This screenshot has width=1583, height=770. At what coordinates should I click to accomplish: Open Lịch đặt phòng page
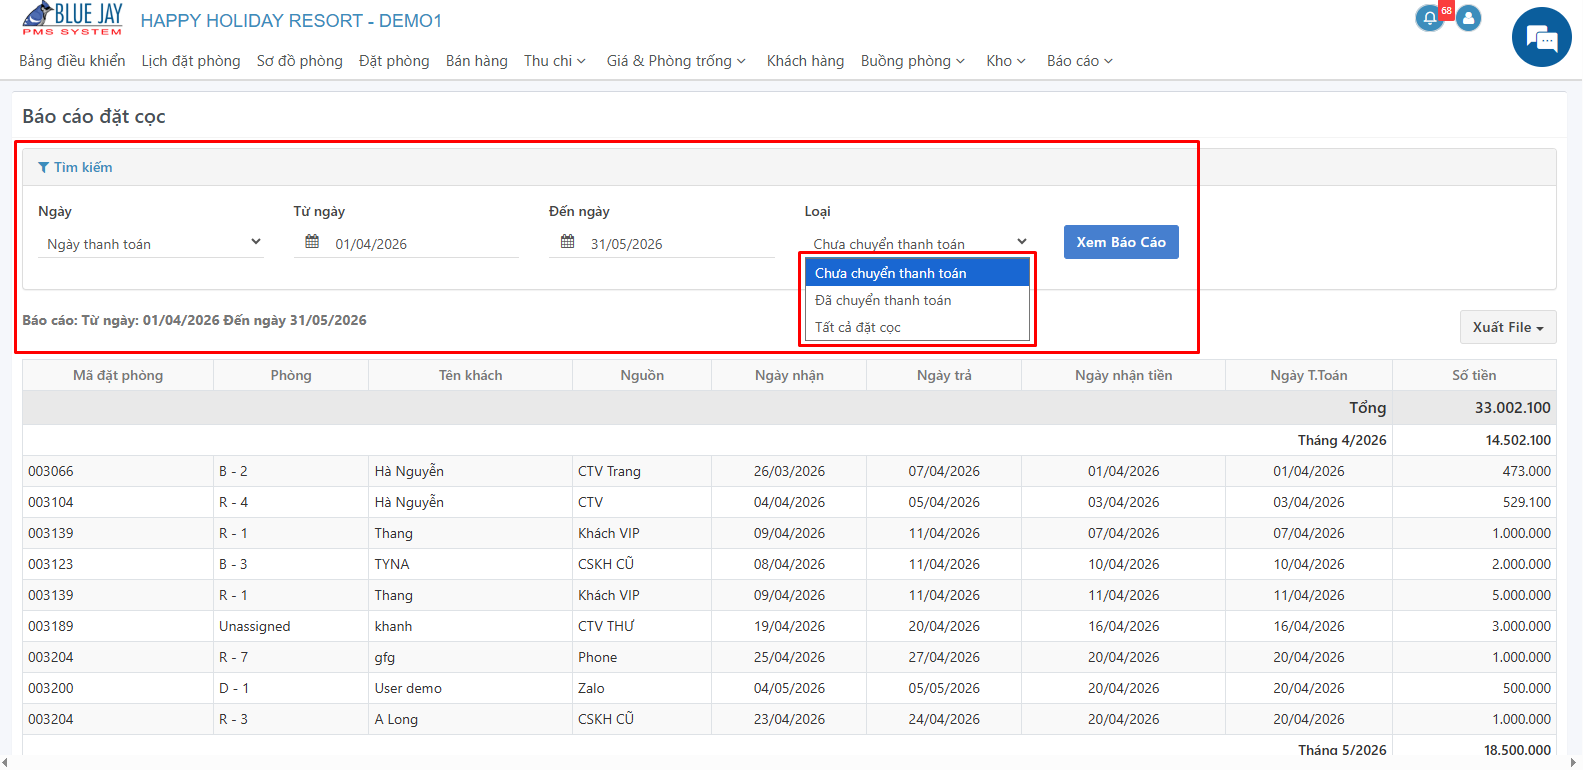click(191, 61)
